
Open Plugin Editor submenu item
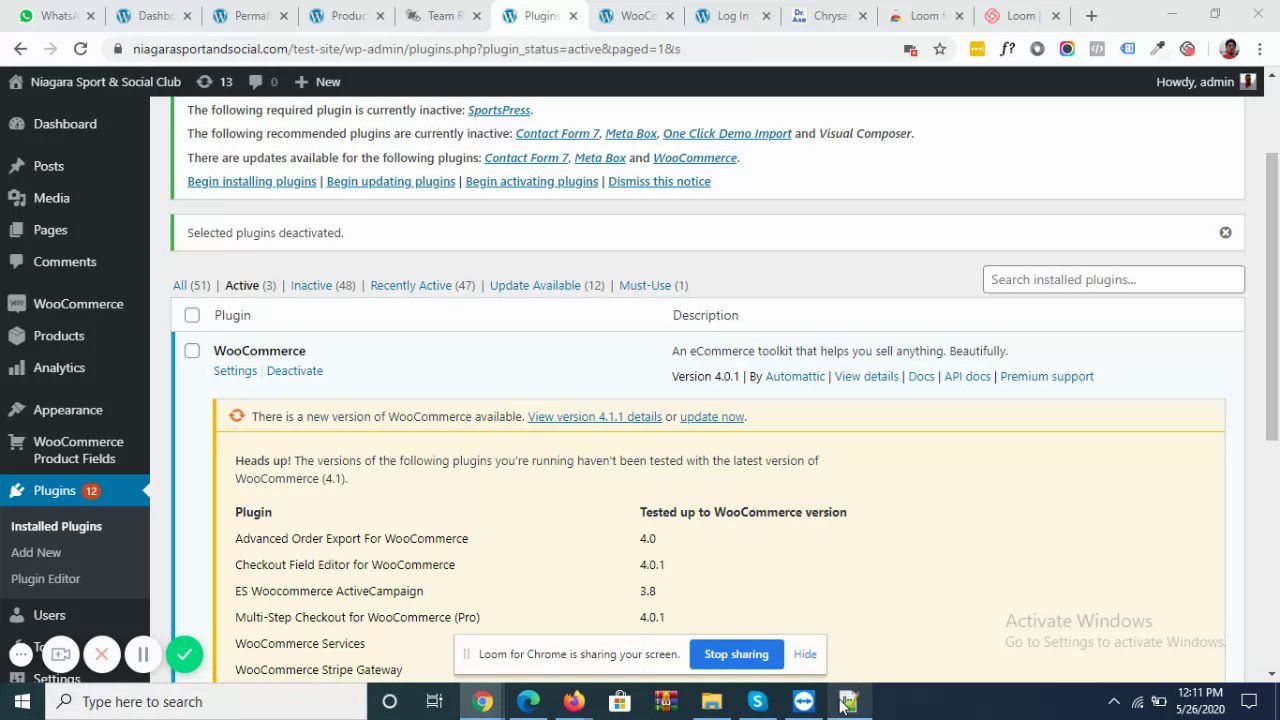pyautogui.click(x=45, y=579)
